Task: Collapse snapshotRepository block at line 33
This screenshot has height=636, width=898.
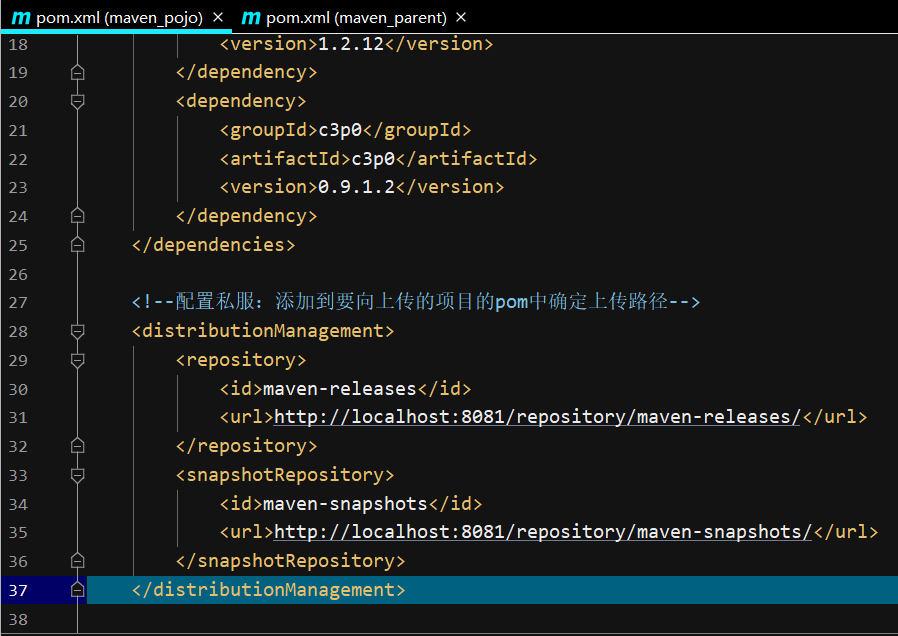Action: 77,475
